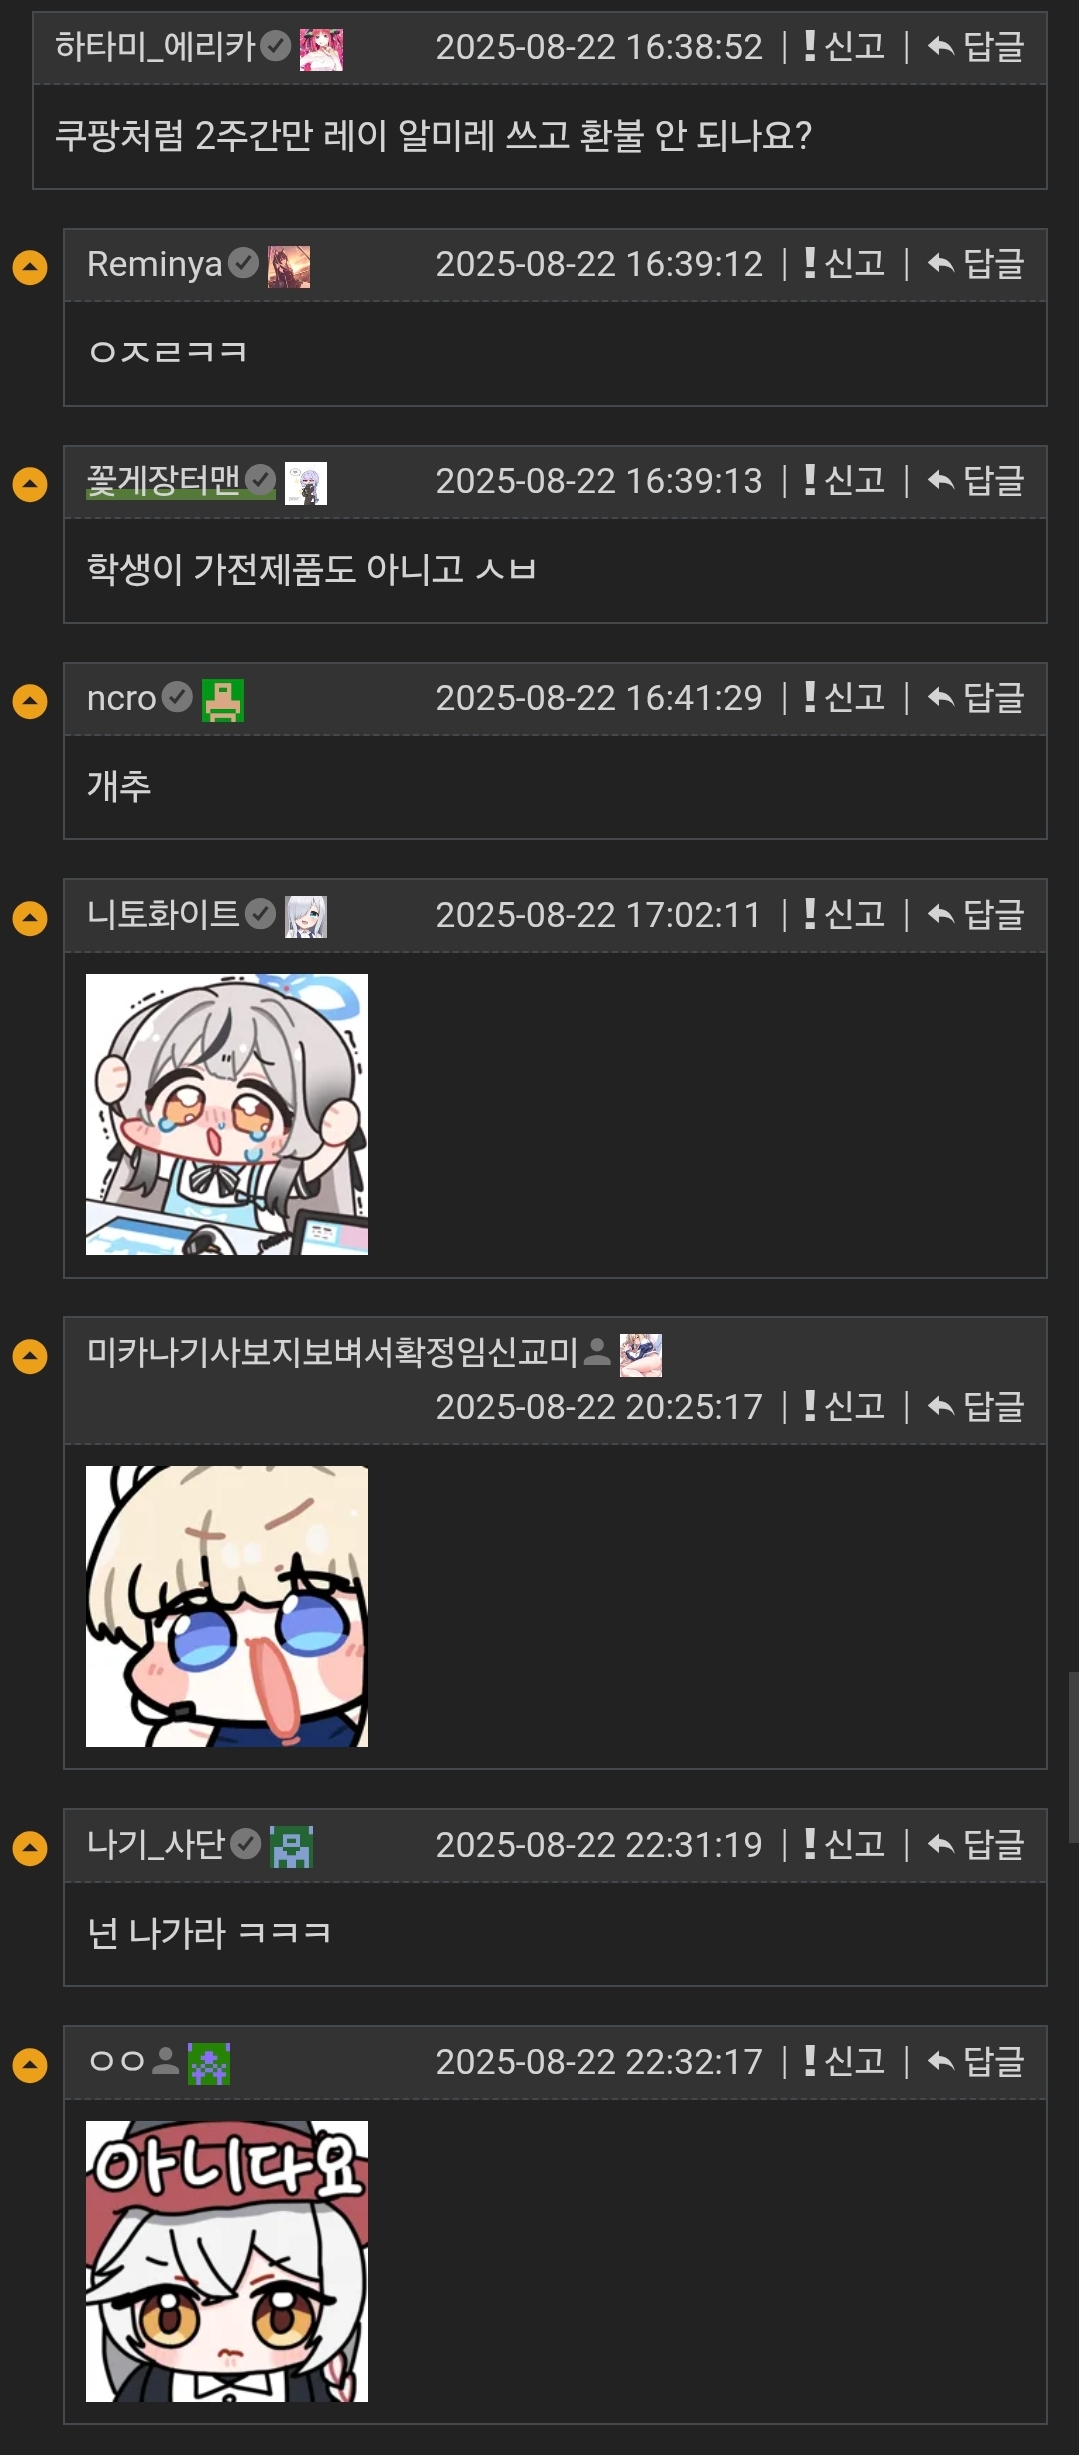Open the username link 꽃게장터맨
The width and height of the screenshot is (1079, 2455).
click(x=164, y=481)
